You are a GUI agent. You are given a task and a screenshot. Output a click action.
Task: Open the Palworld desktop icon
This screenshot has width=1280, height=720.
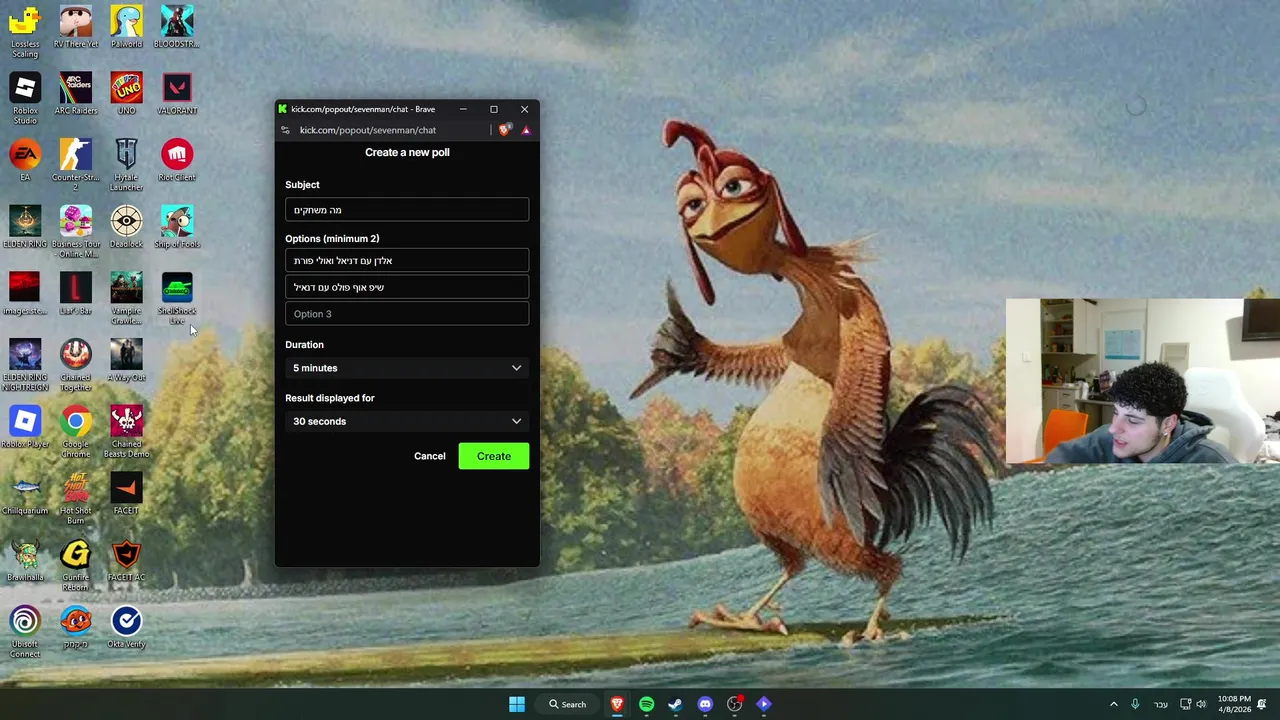tap(126, 27)
